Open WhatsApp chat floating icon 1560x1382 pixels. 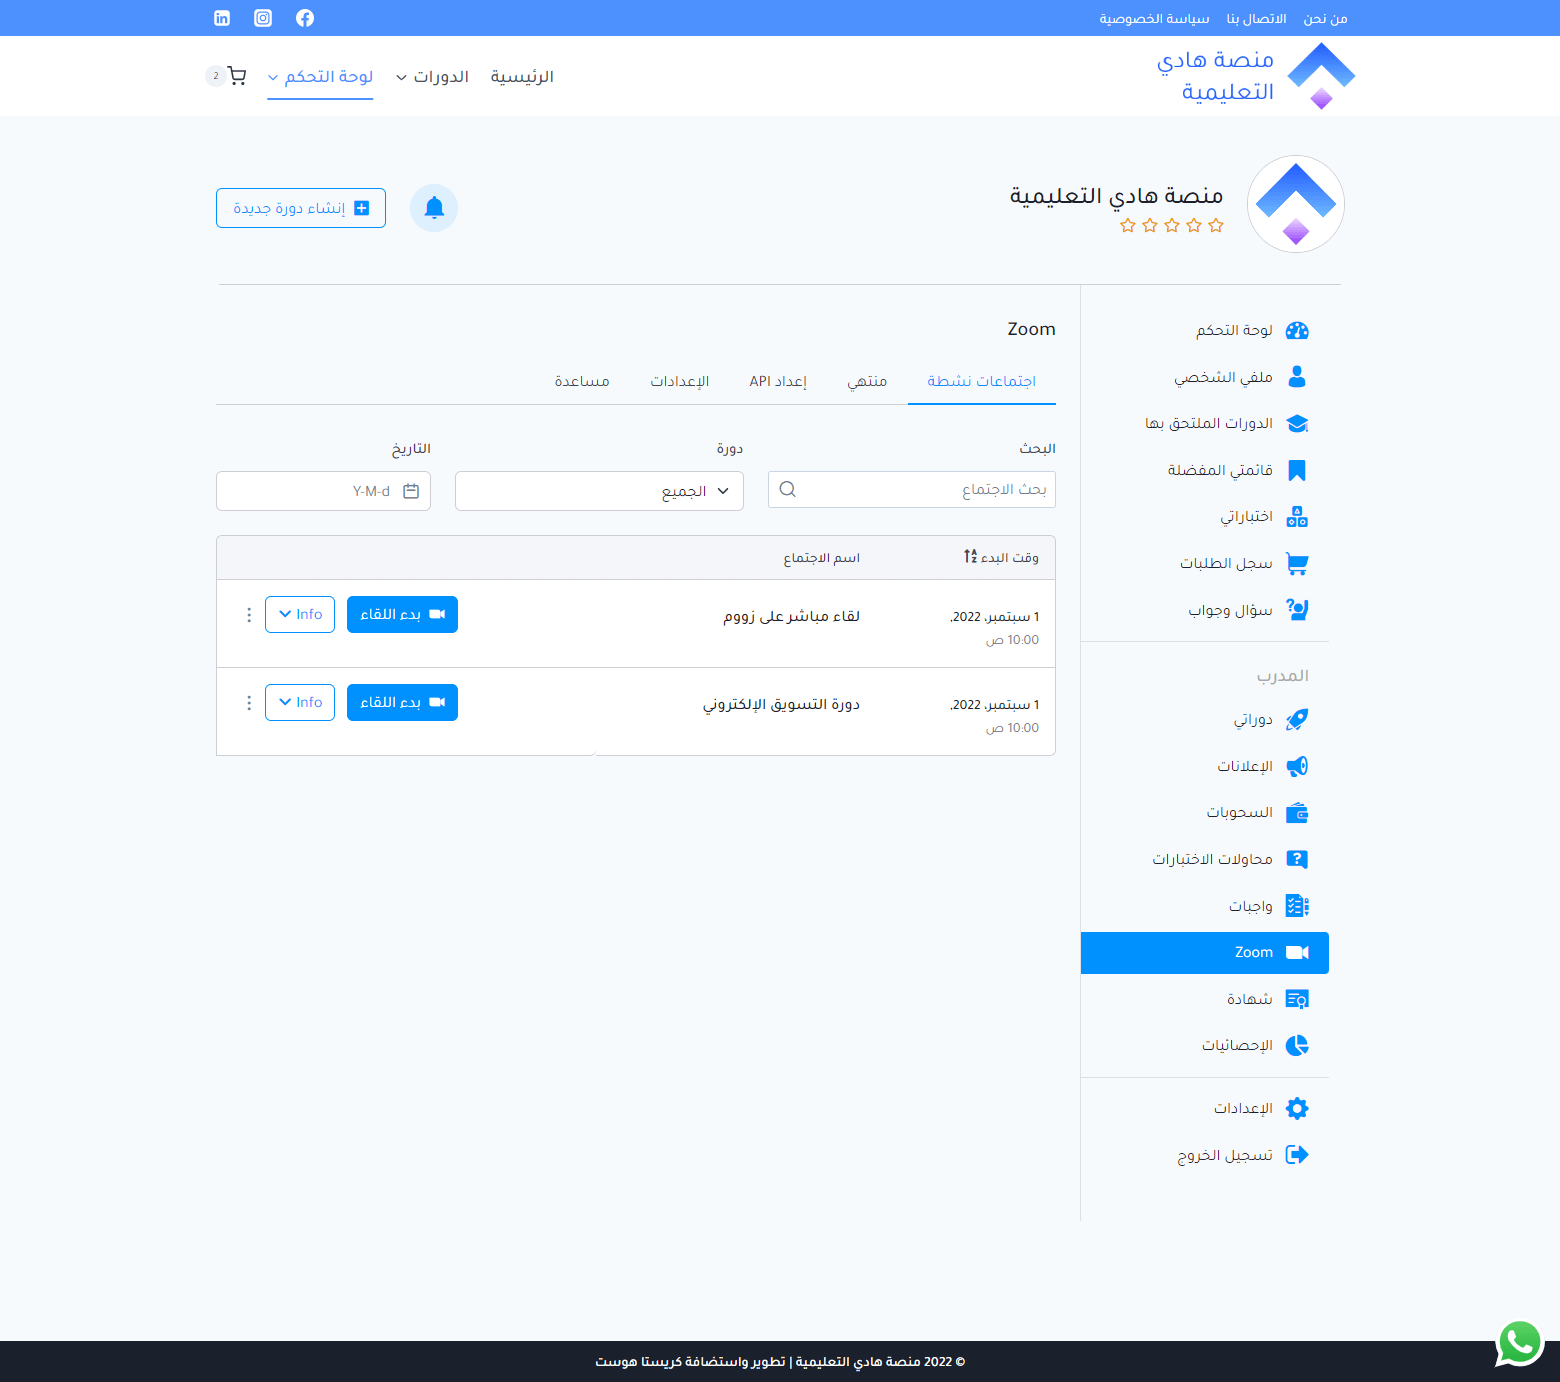pos(1520,1342)
